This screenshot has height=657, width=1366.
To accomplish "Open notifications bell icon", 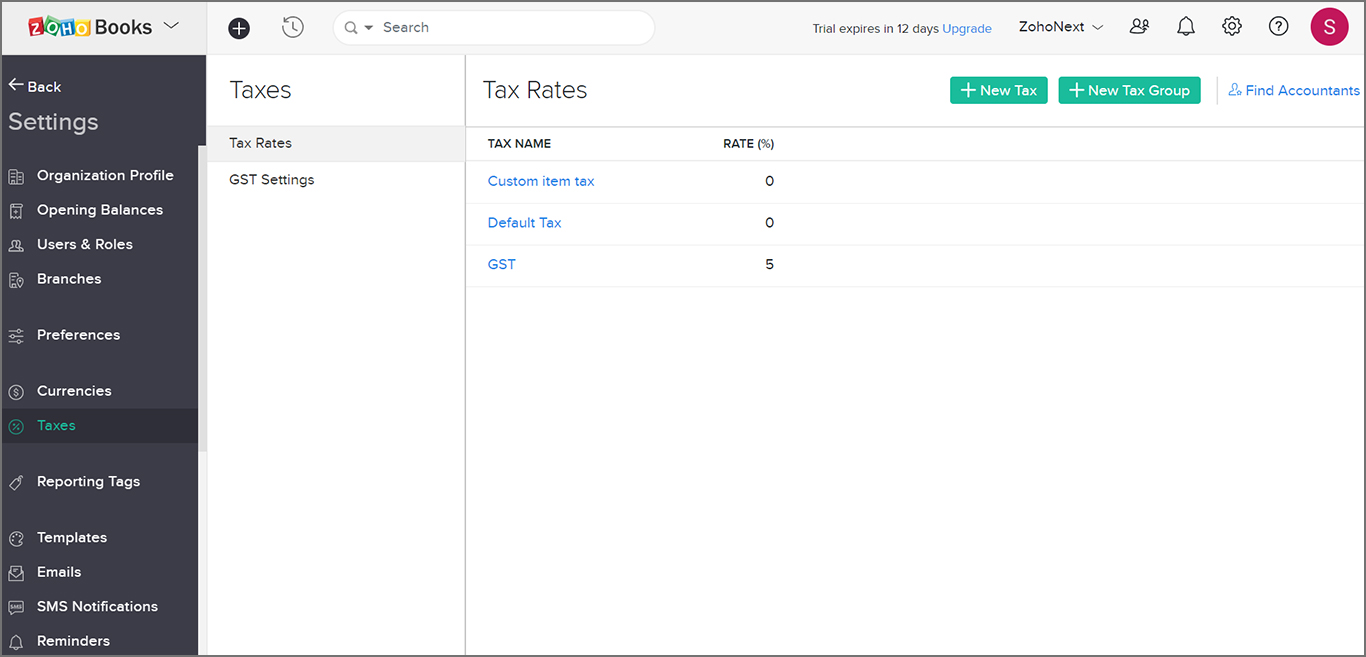I will pos(1185,27).
